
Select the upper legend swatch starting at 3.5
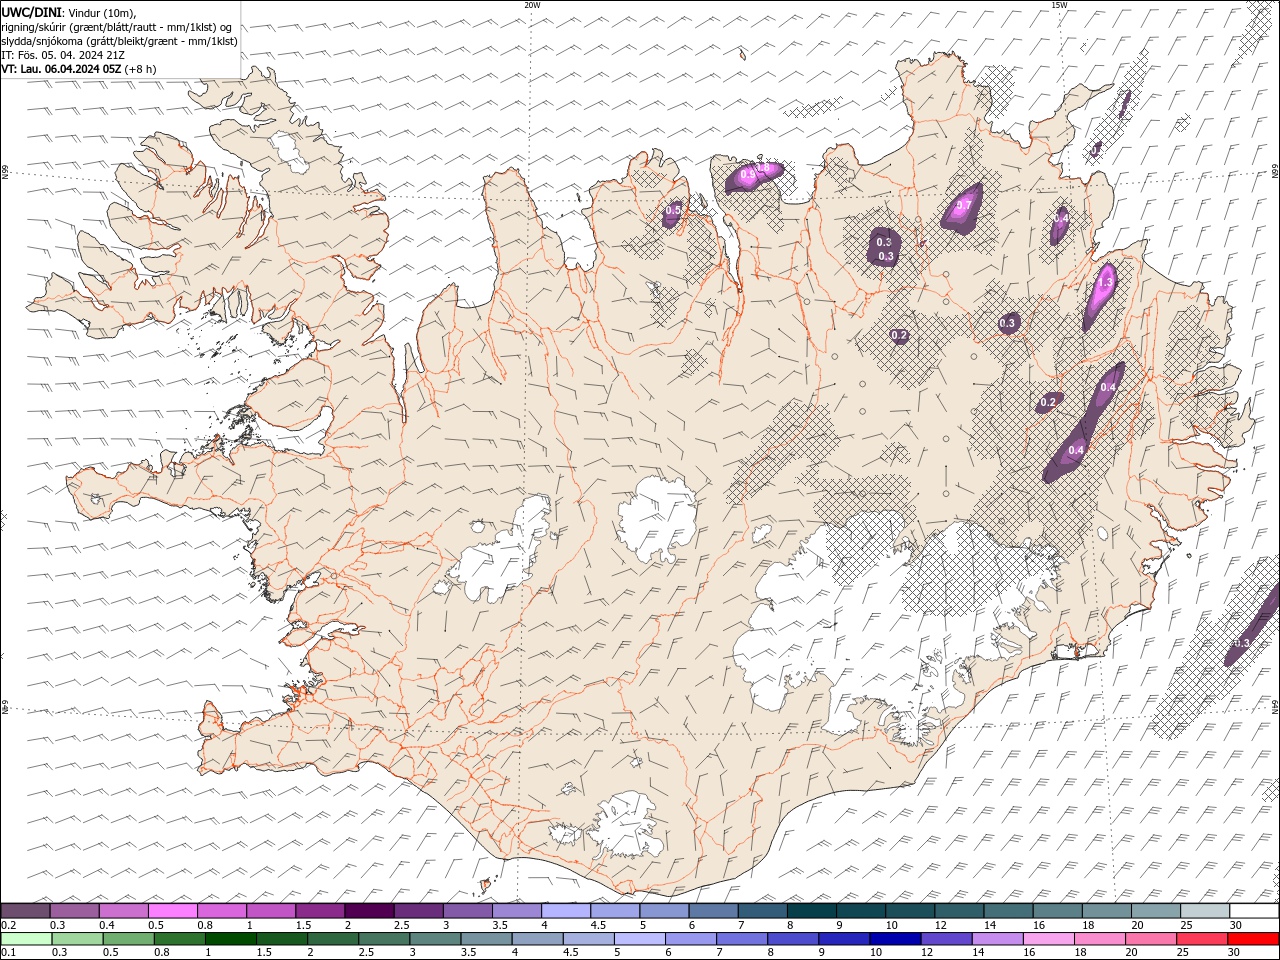click(517, 911)
